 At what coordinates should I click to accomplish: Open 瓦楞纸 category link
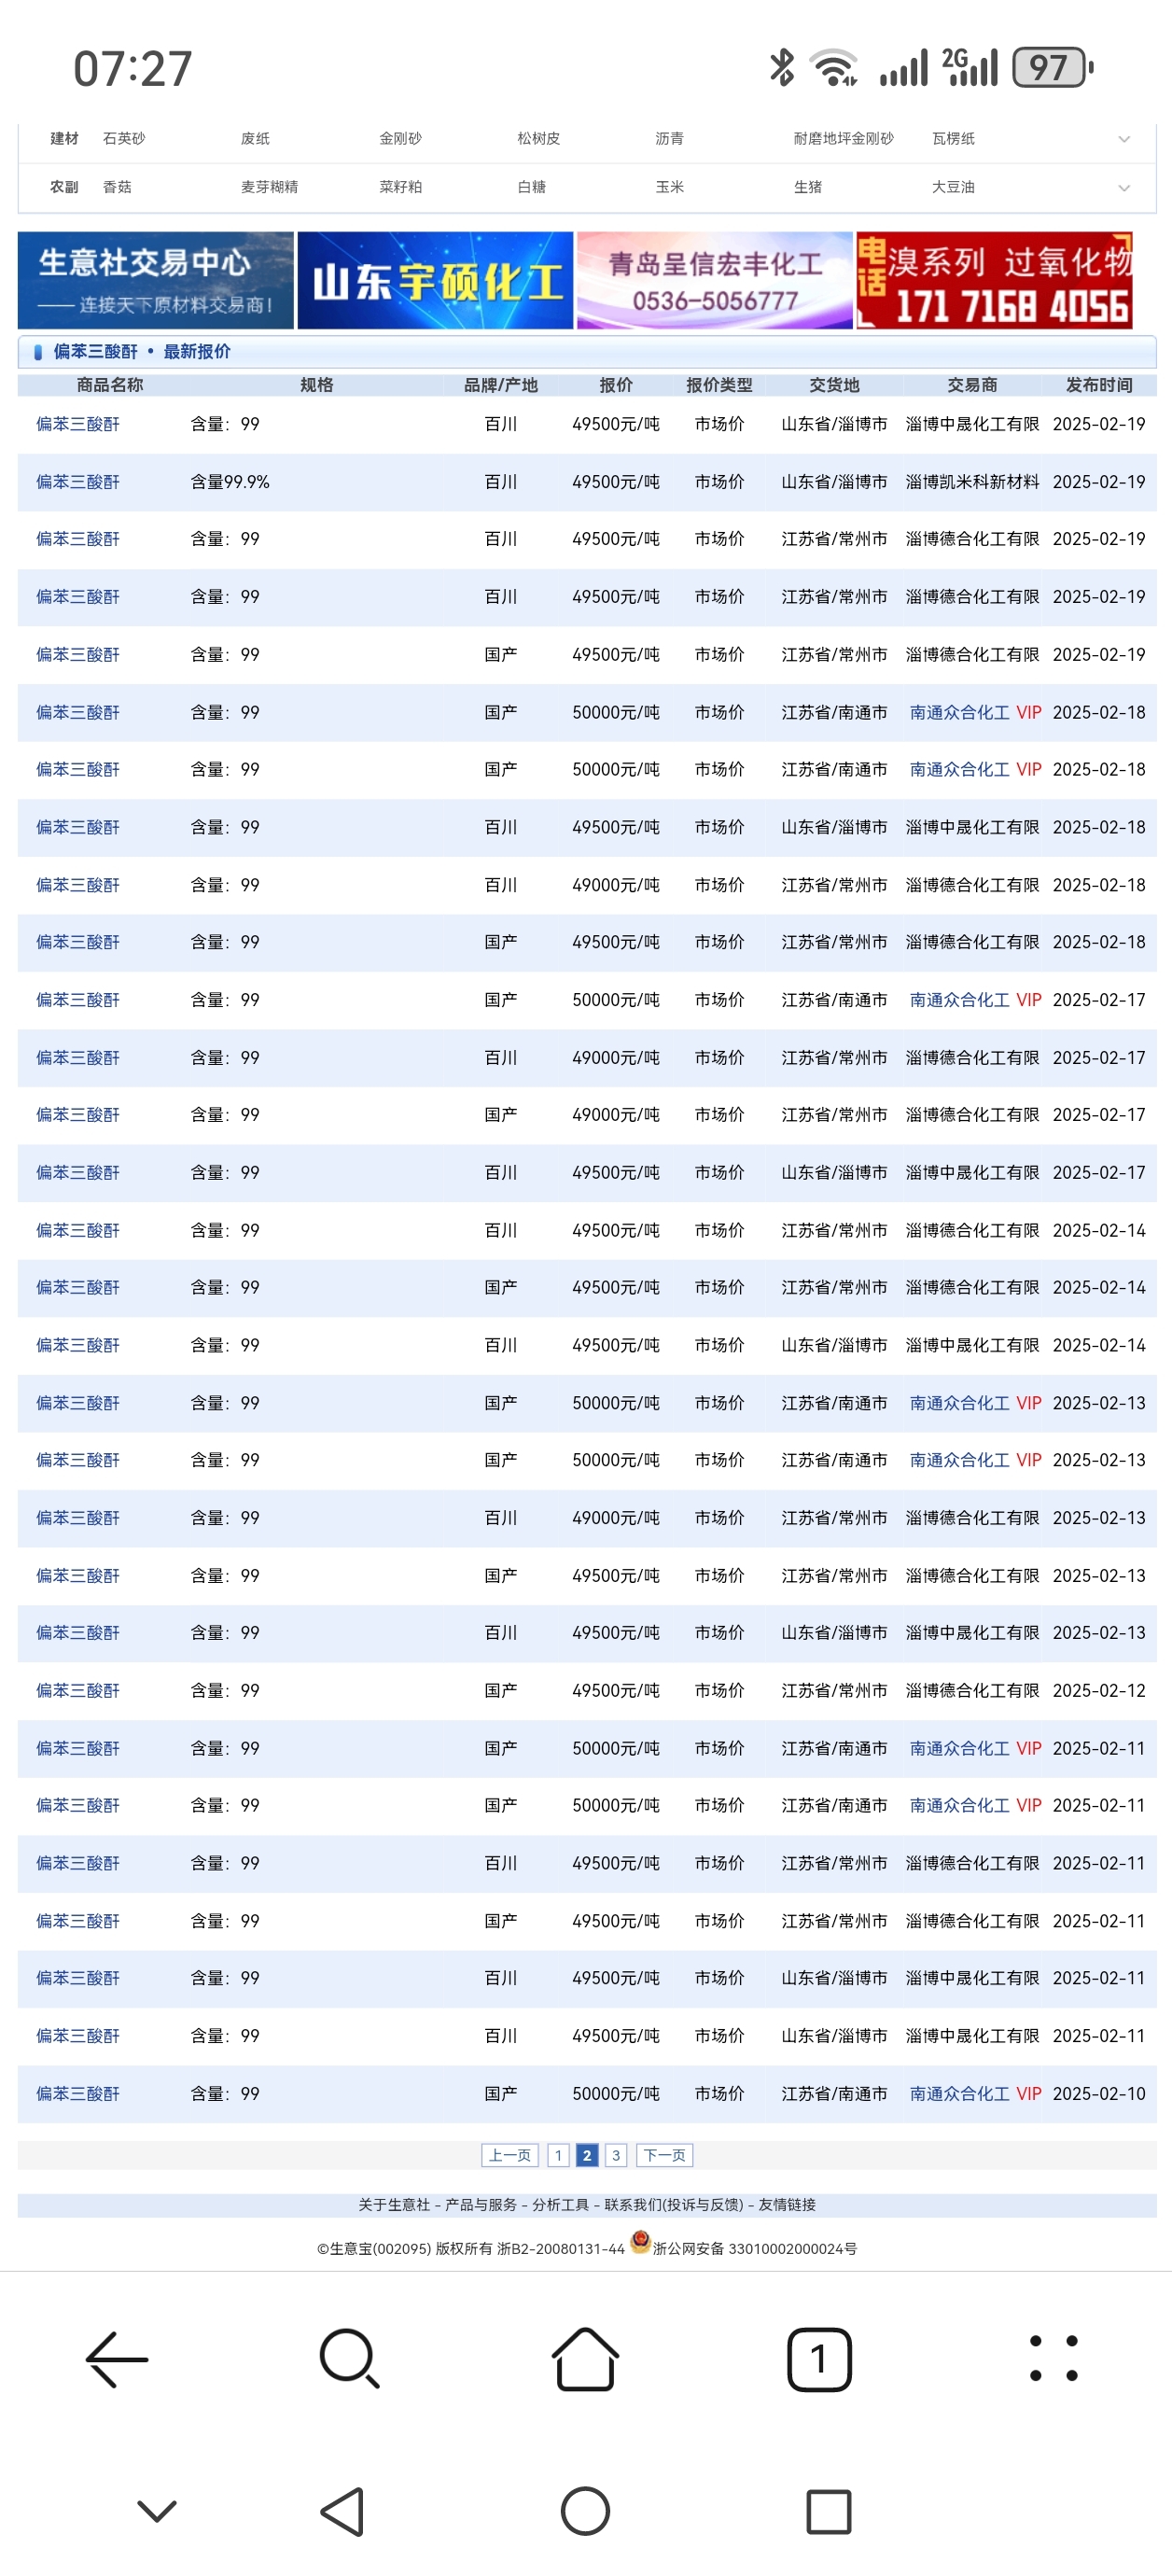click(953, 139)
